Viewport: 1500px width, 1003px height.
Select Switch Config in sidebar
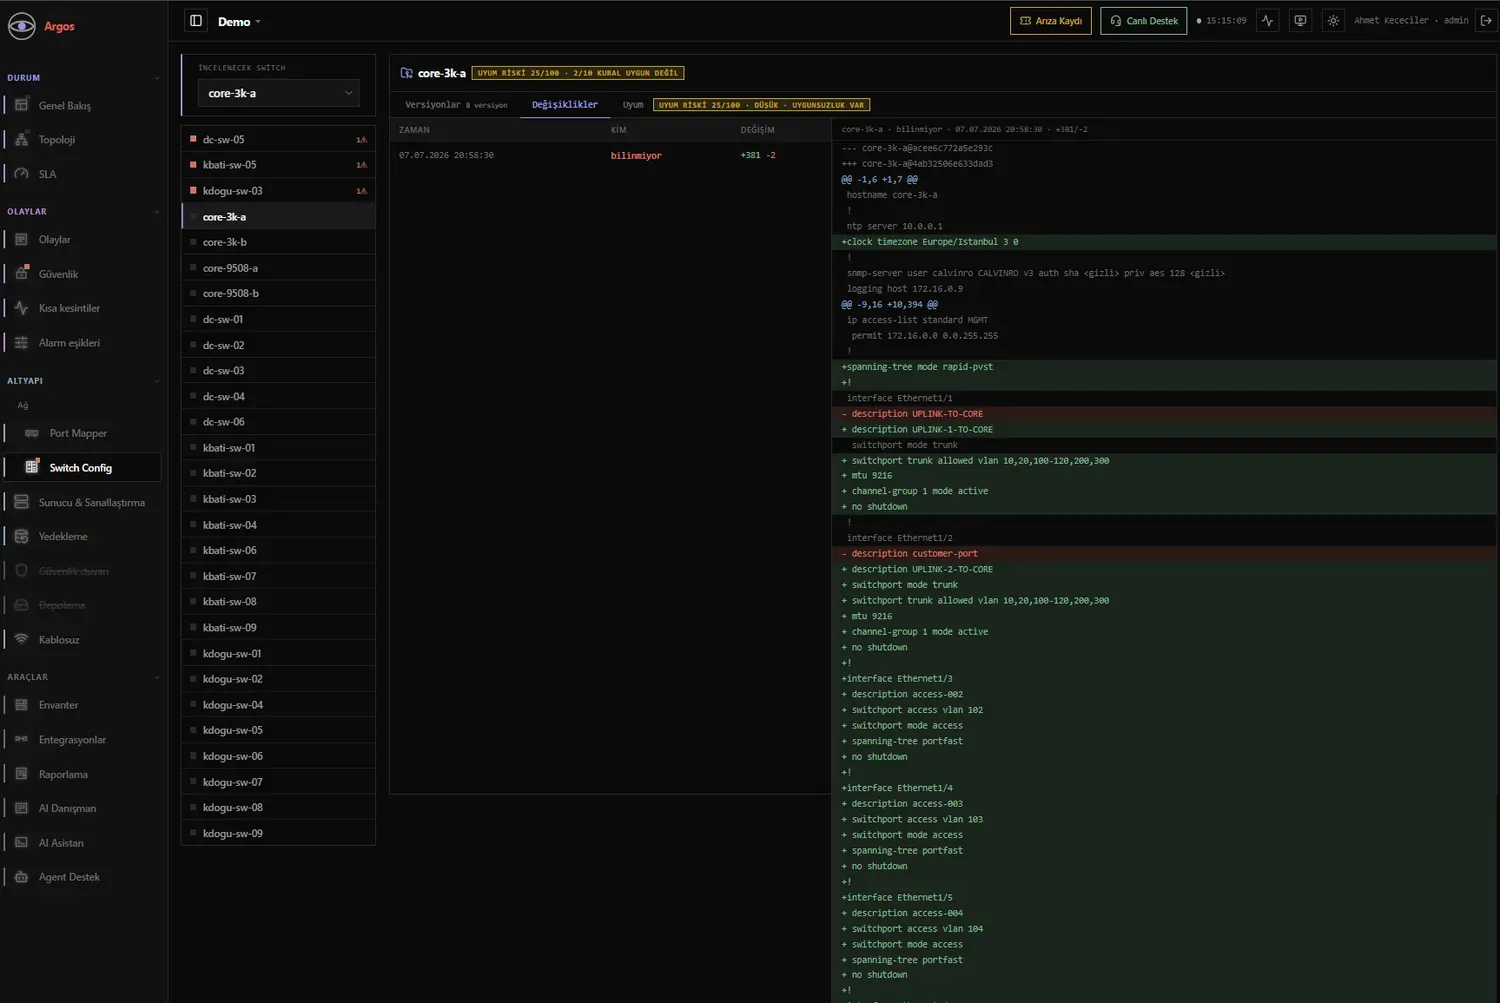pos(82,468)
